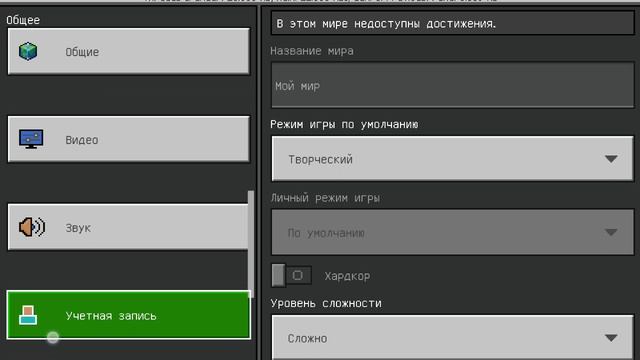Image resolution: width=640 pixels, height=360 pixels.
Task: Click the arrow on the По умолчанию dropdown
Action: 611,233
